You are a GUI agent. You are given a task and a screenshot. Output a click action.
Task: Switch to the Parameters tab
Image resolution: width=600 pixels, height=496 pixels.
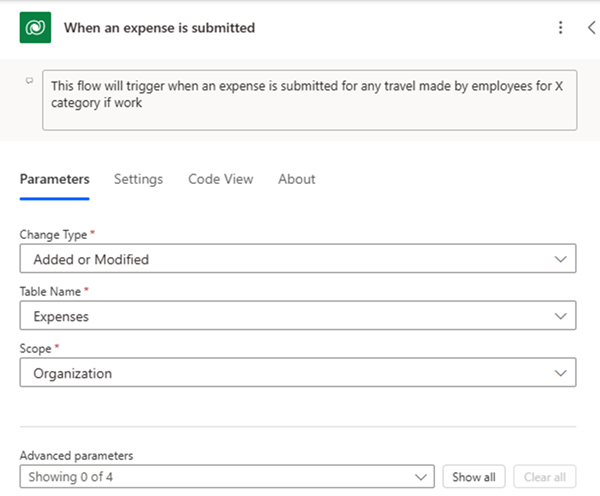55,179
